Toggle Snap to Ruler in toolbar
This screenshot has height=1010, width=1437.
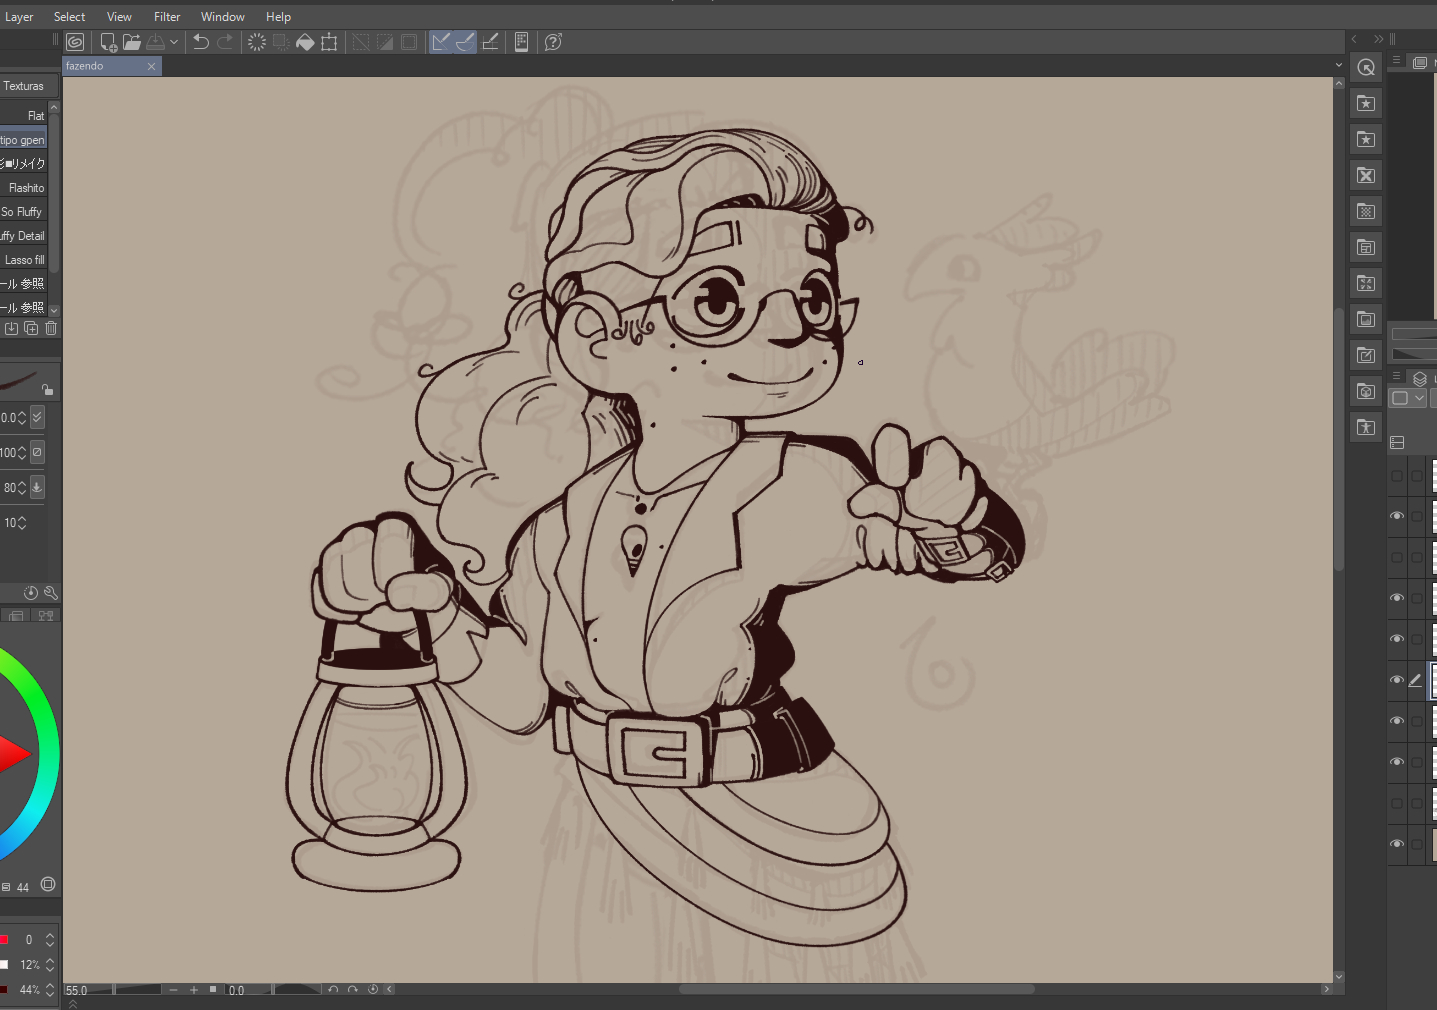(x=441, y=42)
